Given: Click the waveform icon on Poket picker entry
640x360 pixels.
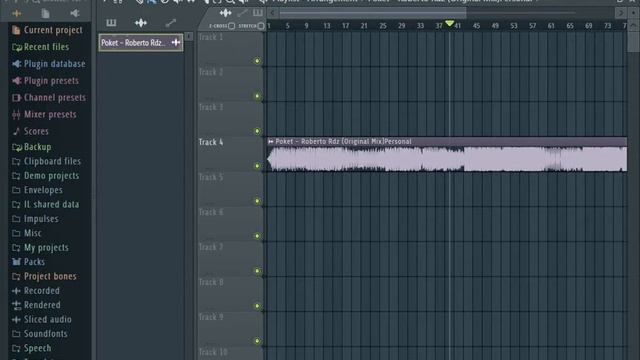Looking at the screenshot, I should tap(176, 42).
